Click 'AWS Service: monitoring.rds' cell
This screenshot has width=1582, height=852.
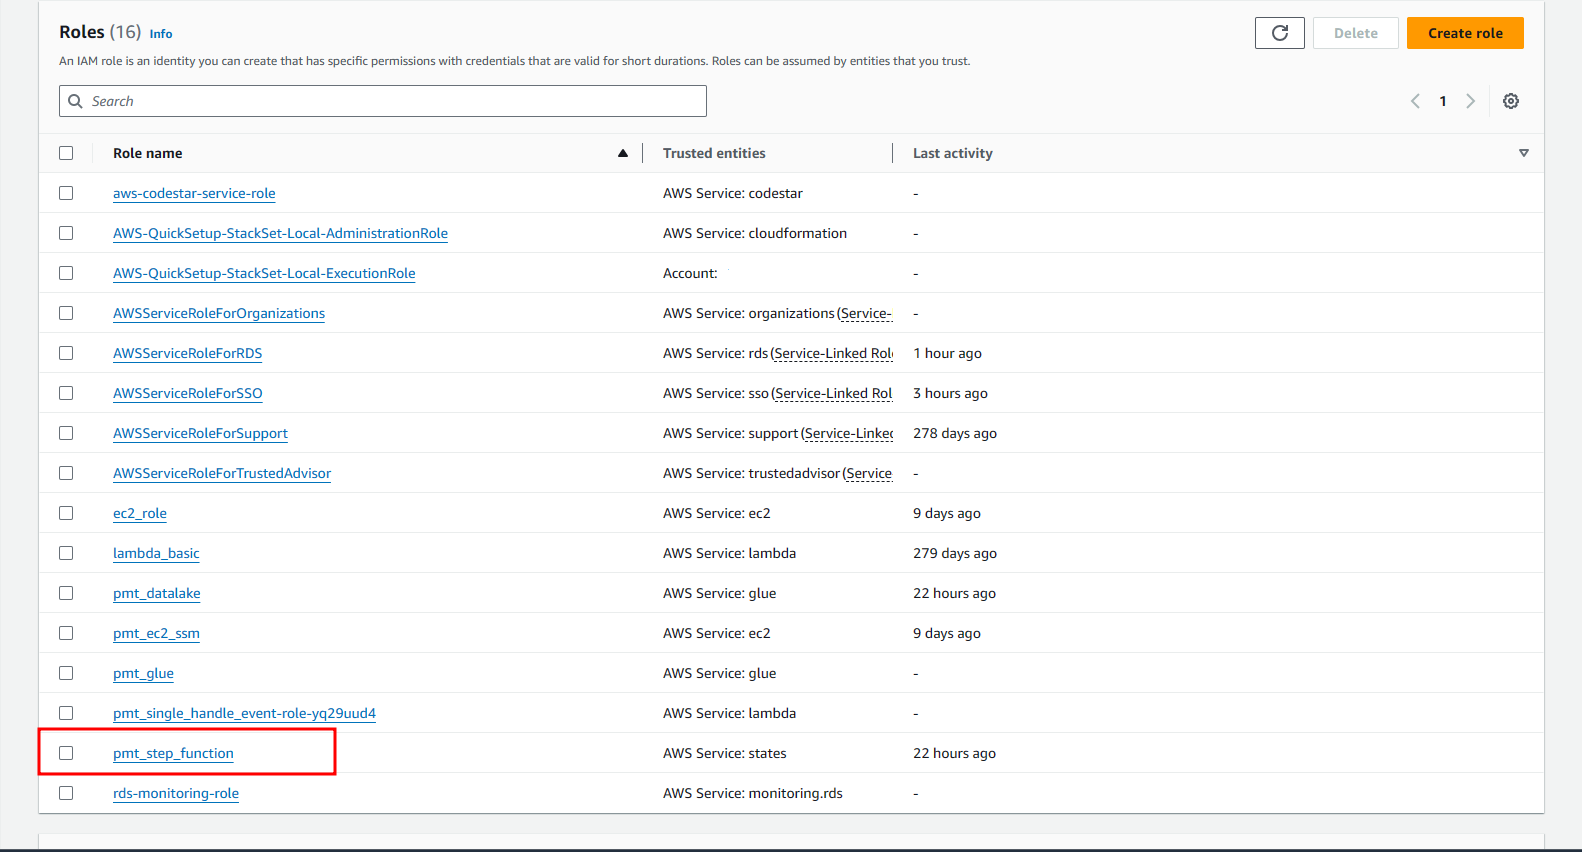[x=753, y=793]
